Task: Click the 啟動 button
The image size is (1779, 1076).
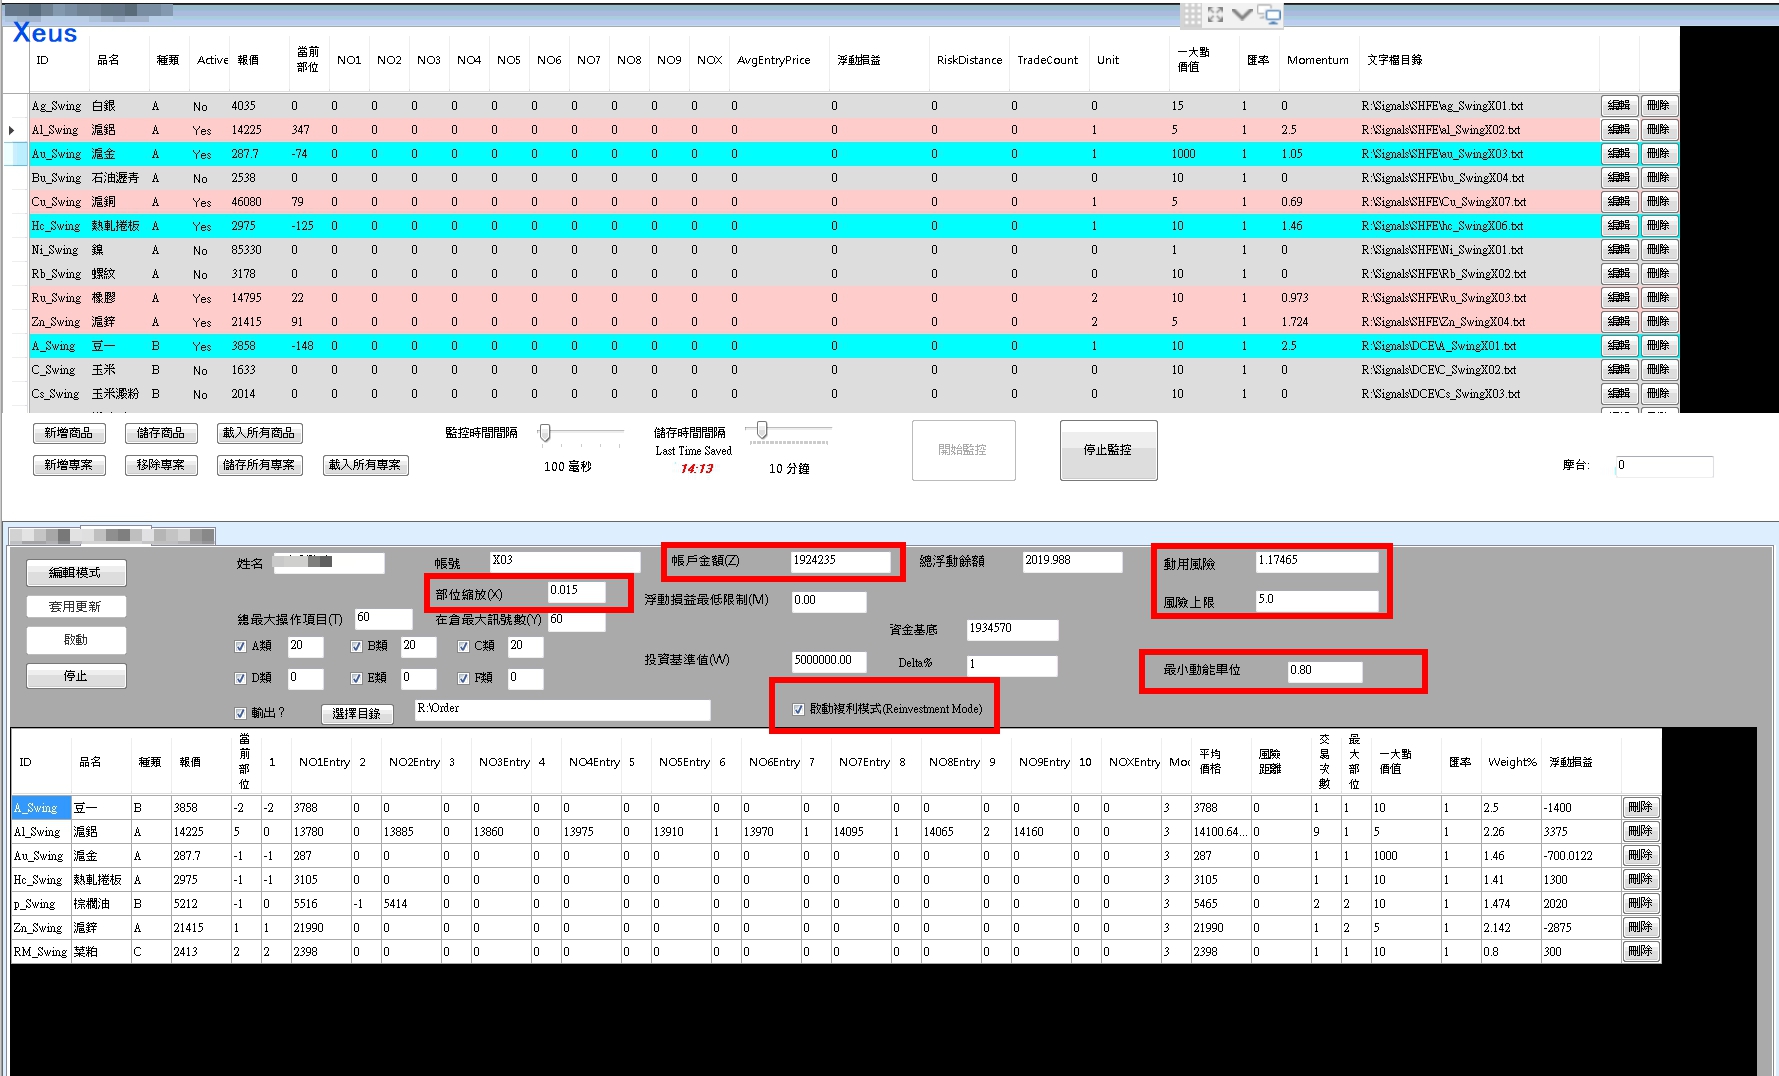Action: click(76, 640)
